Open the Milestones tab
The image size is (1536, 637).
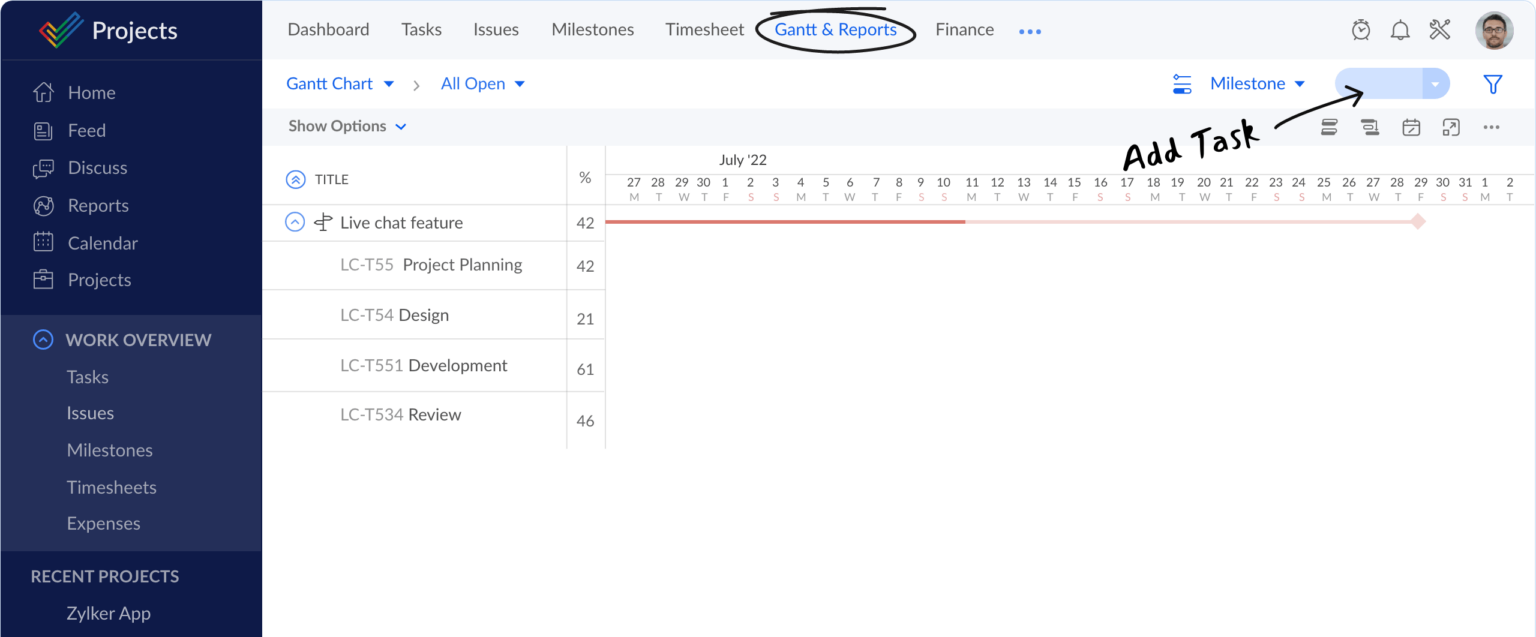pos(592,29)
